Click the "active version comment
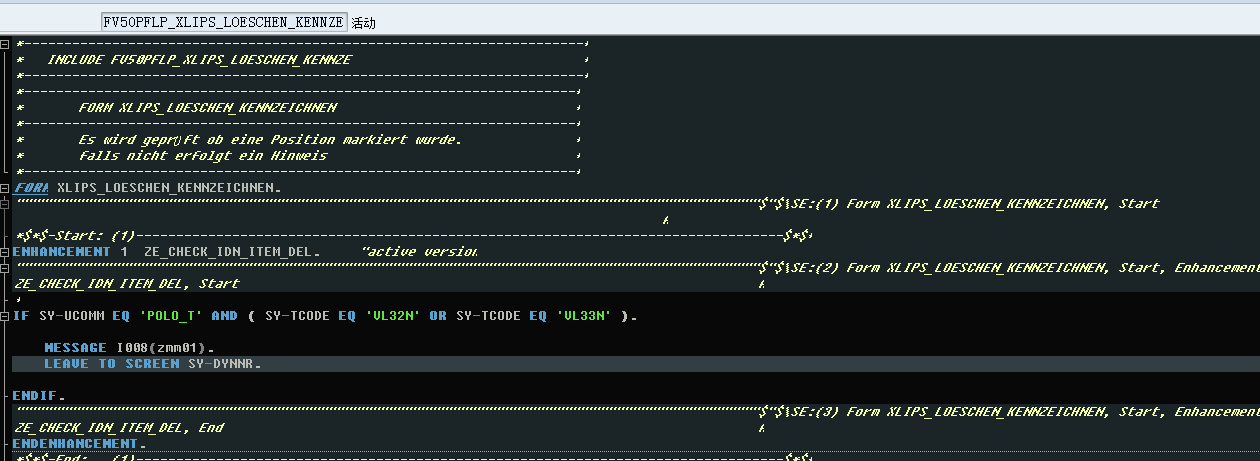 tap(419, 252)
